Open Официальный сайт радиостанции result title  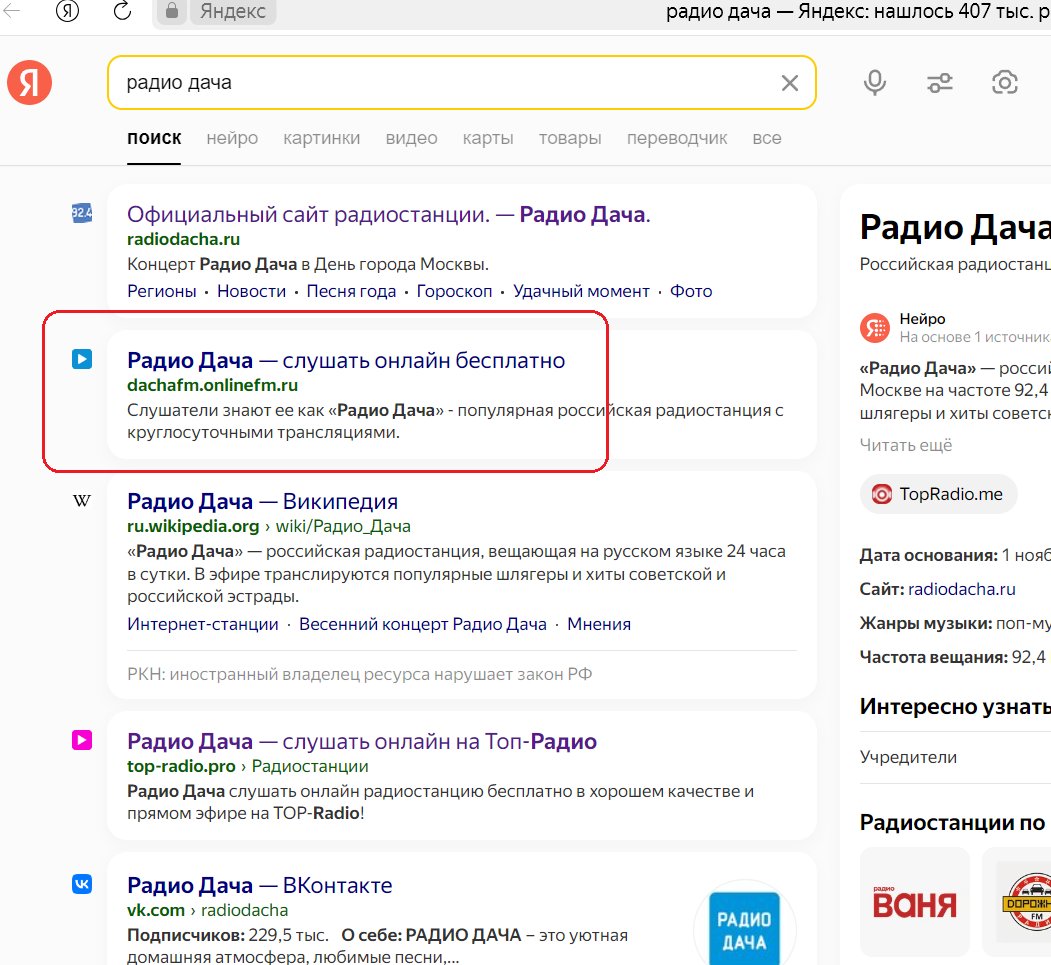389,214
